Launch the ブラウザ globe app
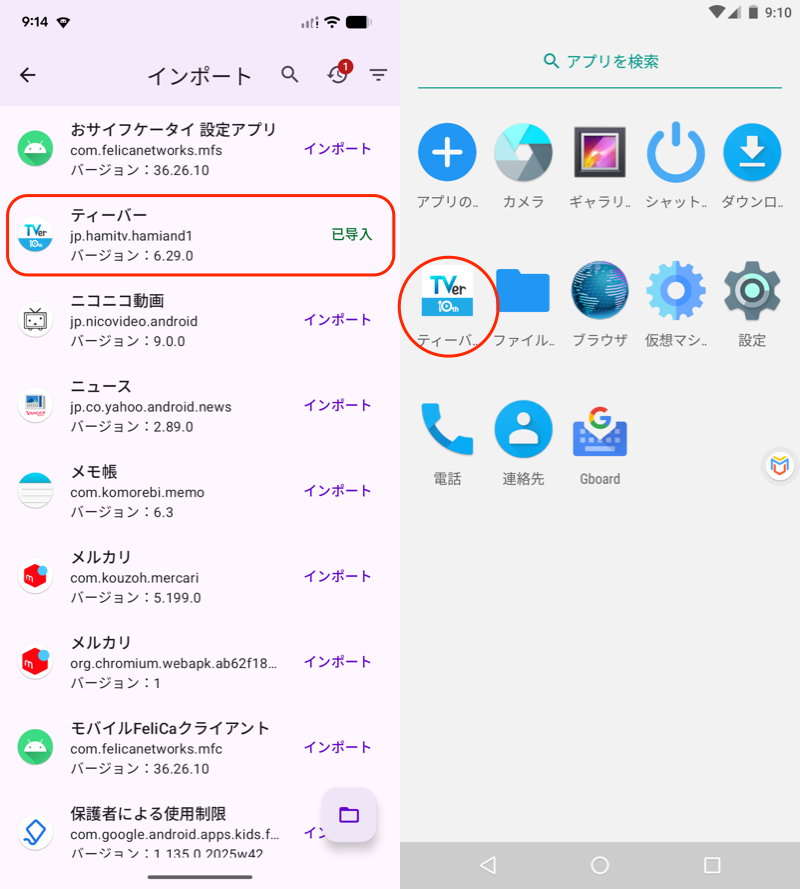This screenshot has width=800, height=889. [599, 290]
